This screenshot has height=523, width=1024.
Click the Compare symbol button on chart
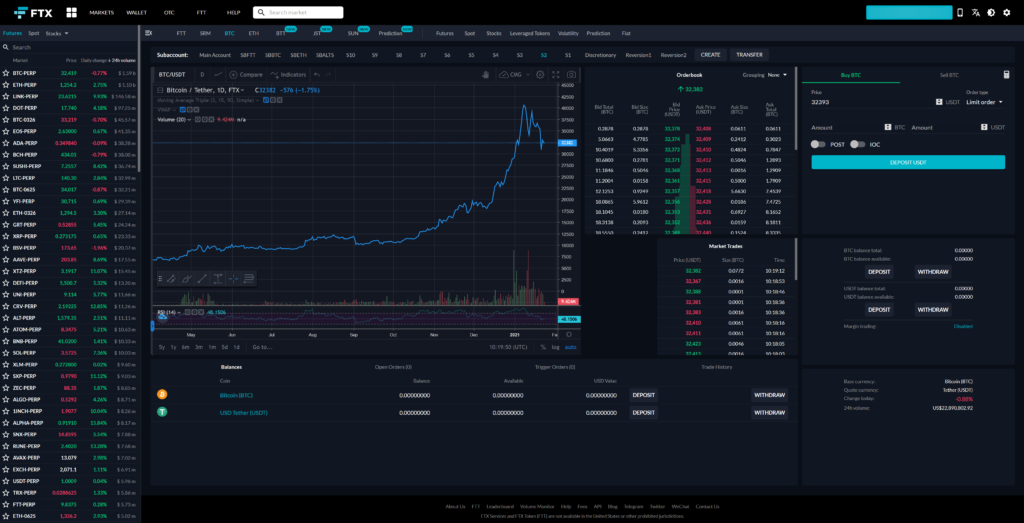246,74
